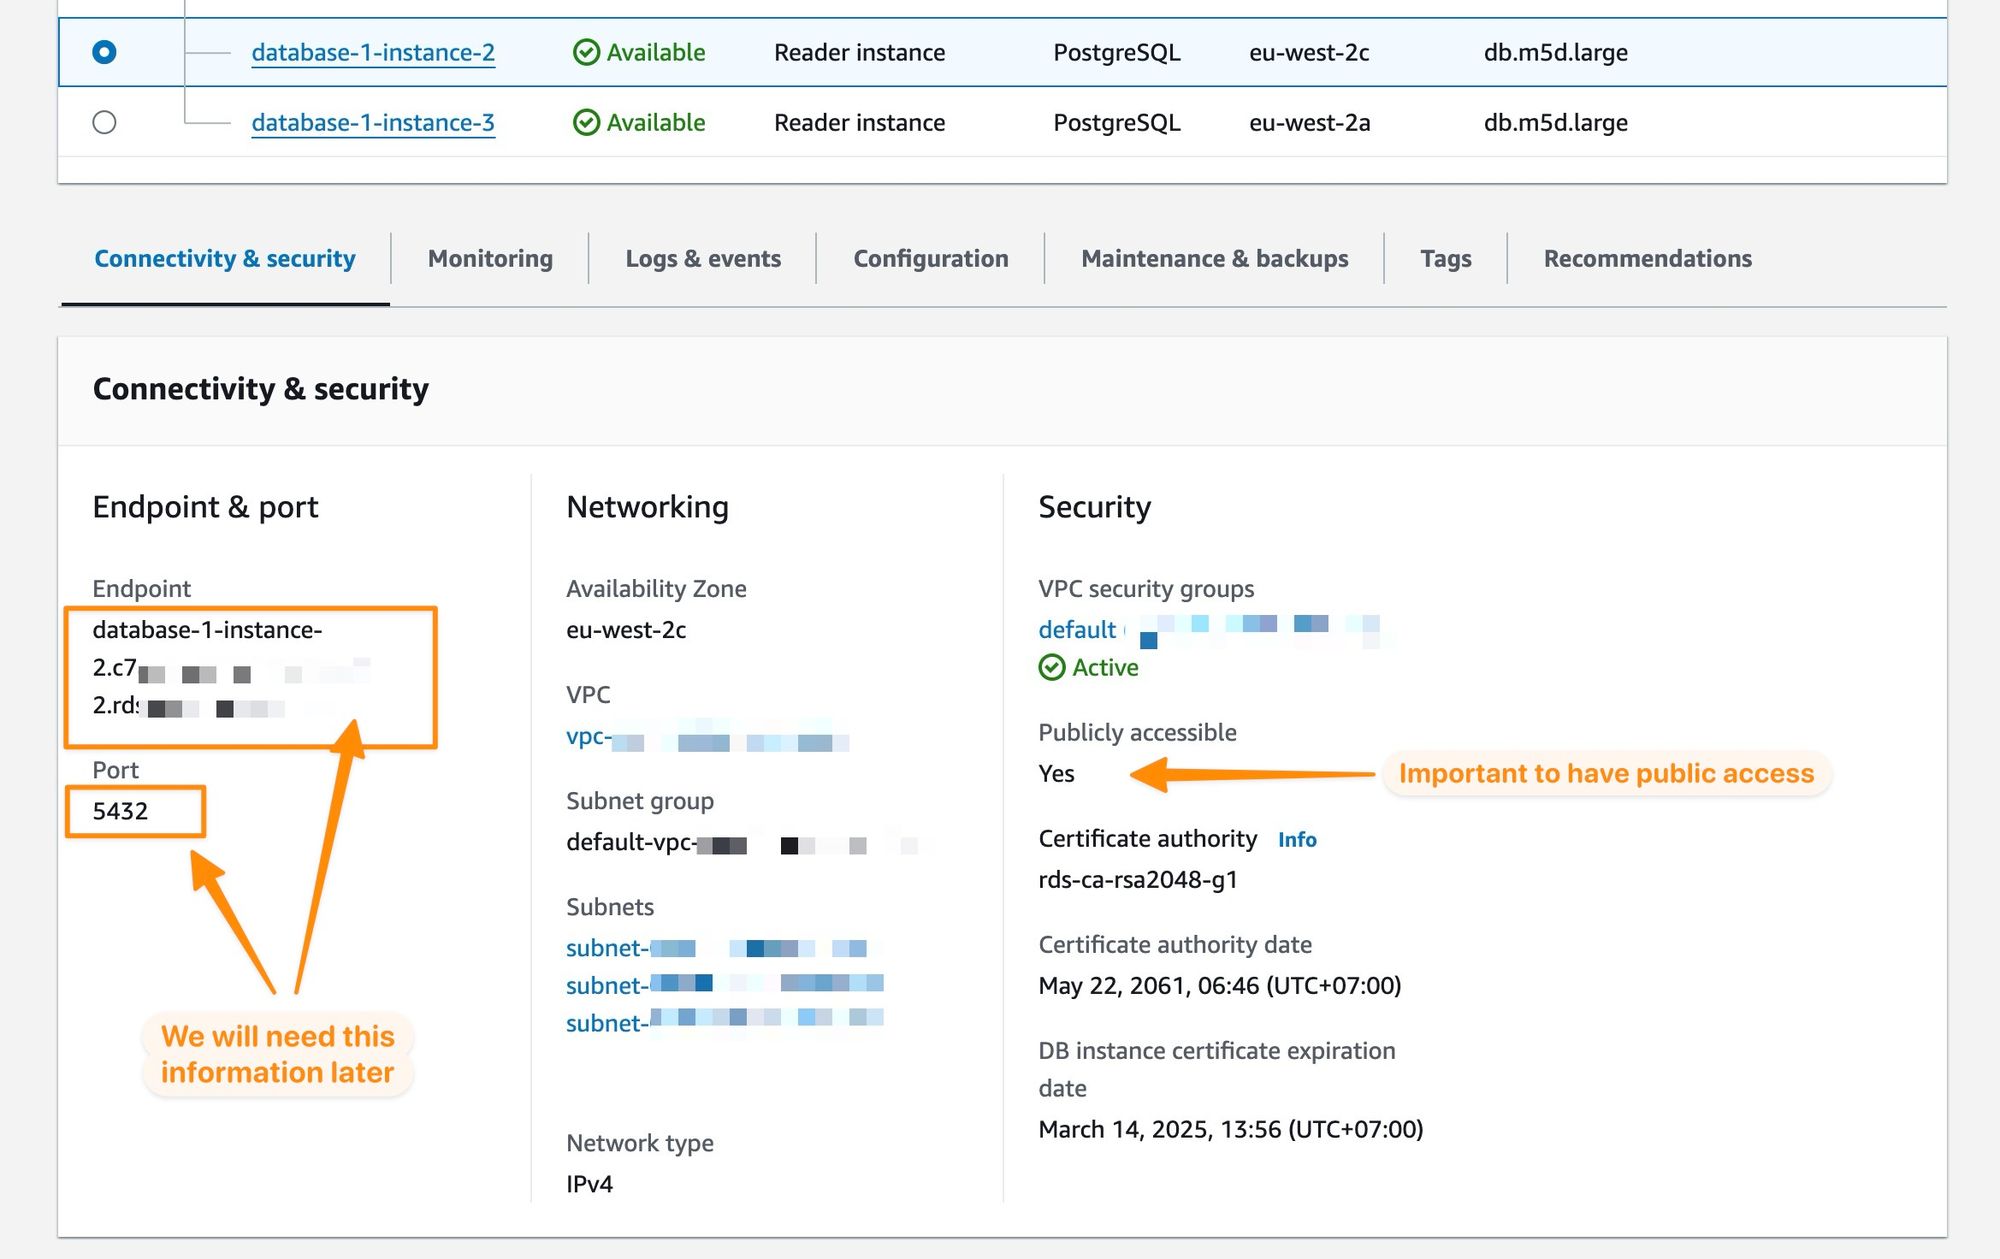Screen dimensions: 2000x1259
Task: Open the Maintenance & backups tab
Action: (1216, 258)
